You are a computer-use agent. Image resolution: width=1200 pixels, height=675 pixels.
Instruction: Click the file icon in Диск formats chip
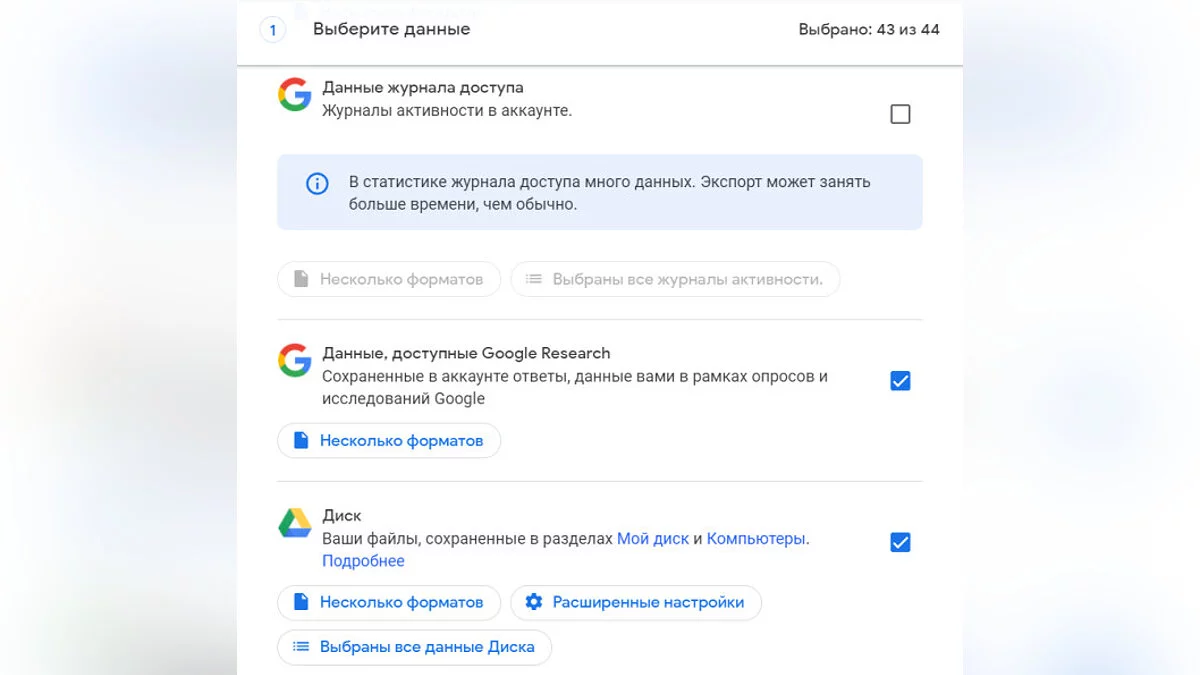coord(300,602)
